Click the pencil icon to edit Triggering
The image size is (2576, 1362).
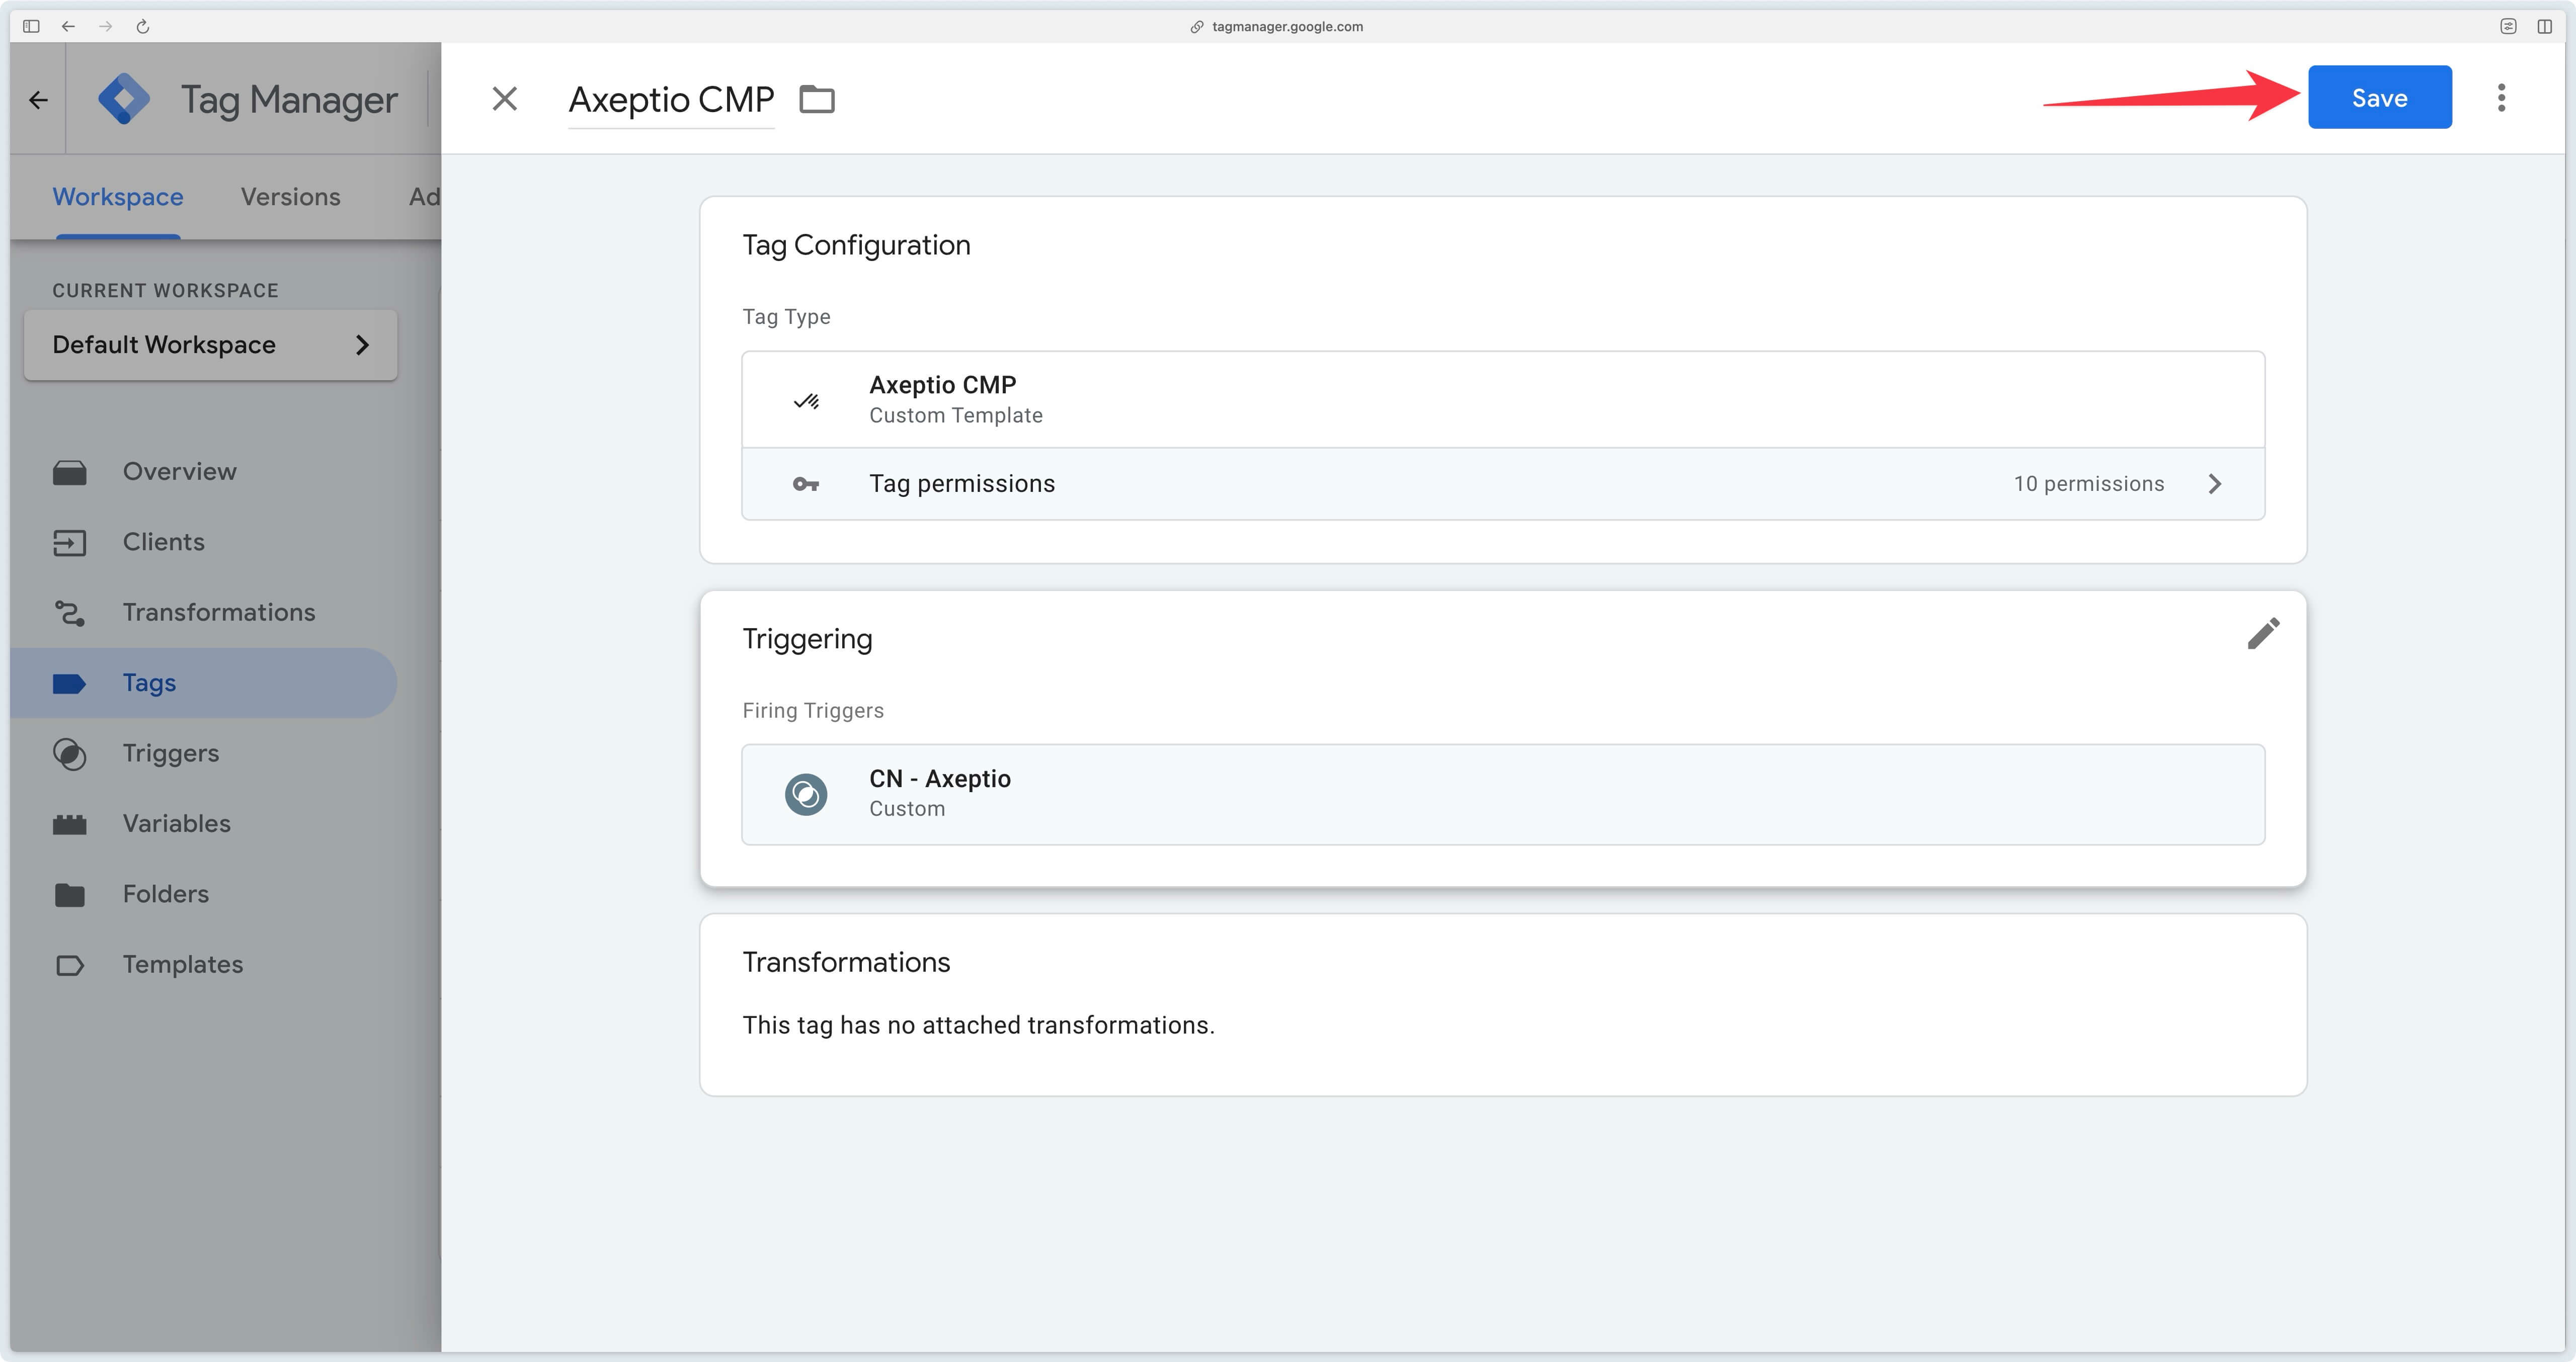pyautogui.click(x=2264, y=633)
